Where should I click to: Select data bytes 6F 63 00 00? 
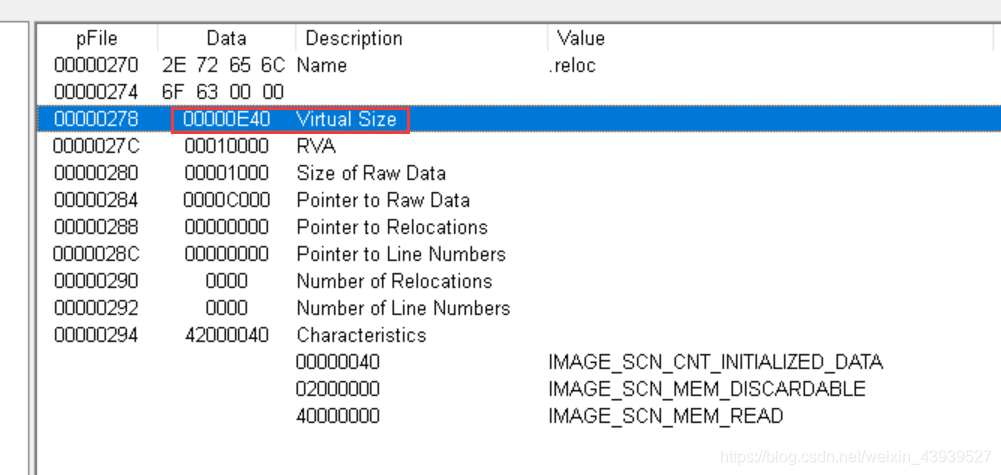click(223, 92)
